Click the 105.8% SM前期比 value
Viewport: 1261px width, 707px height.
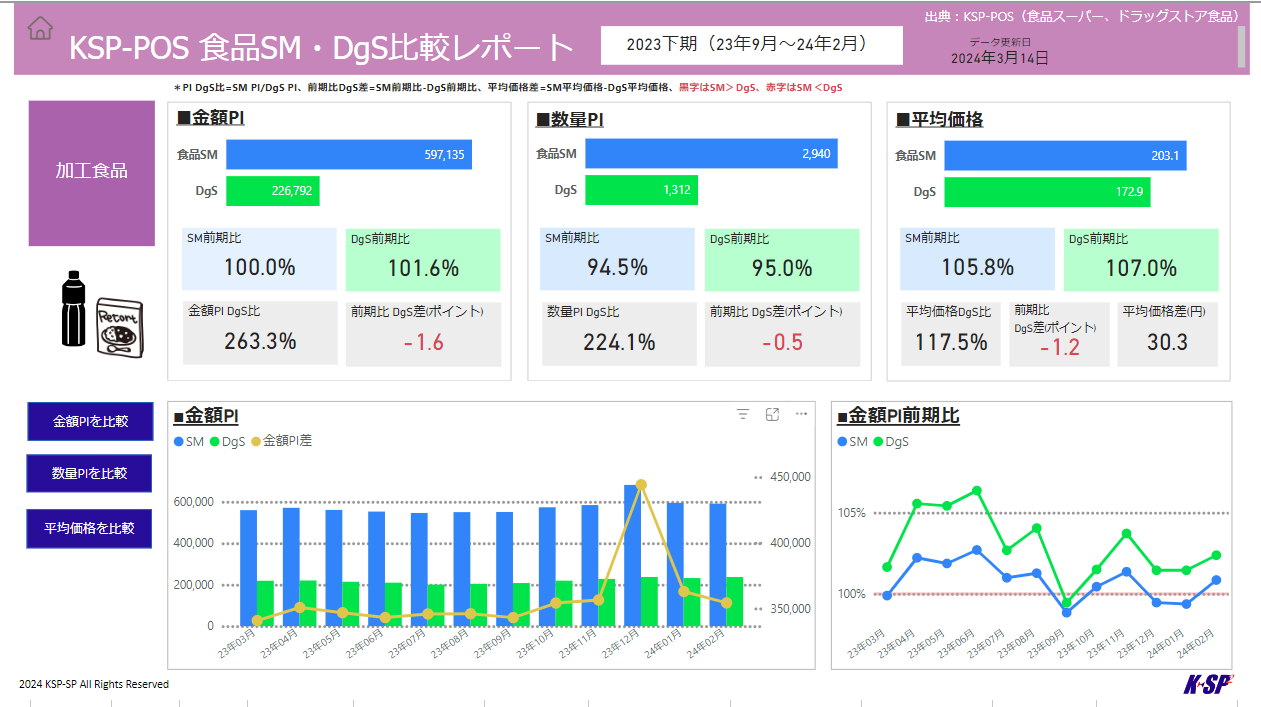click(977, 268)
